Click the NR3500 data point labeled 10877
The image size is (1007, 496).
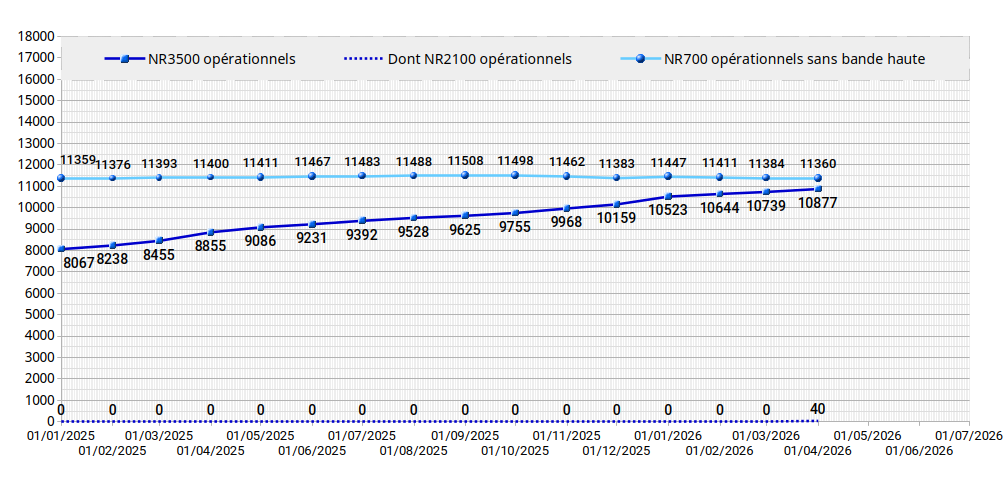818,189
